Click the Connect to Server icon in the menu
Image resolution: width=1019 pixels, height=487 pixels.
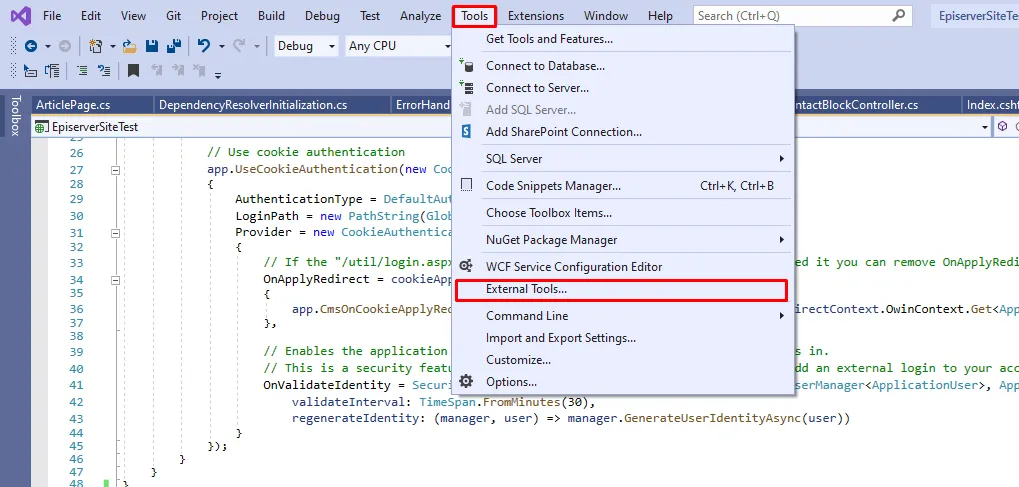pyautogui.click(x=466, y=88)
